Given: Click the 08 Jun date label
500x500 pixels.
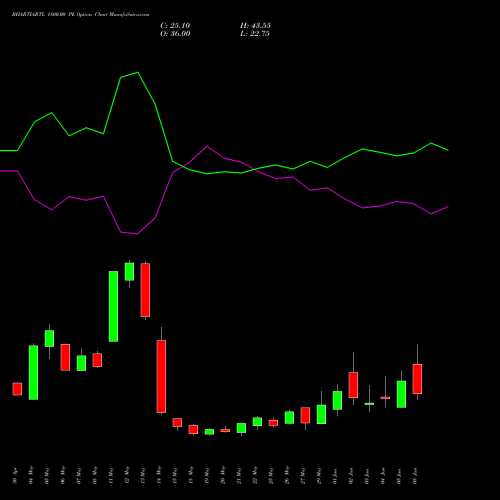Looking at the screenshot, I should click(415, 476).
